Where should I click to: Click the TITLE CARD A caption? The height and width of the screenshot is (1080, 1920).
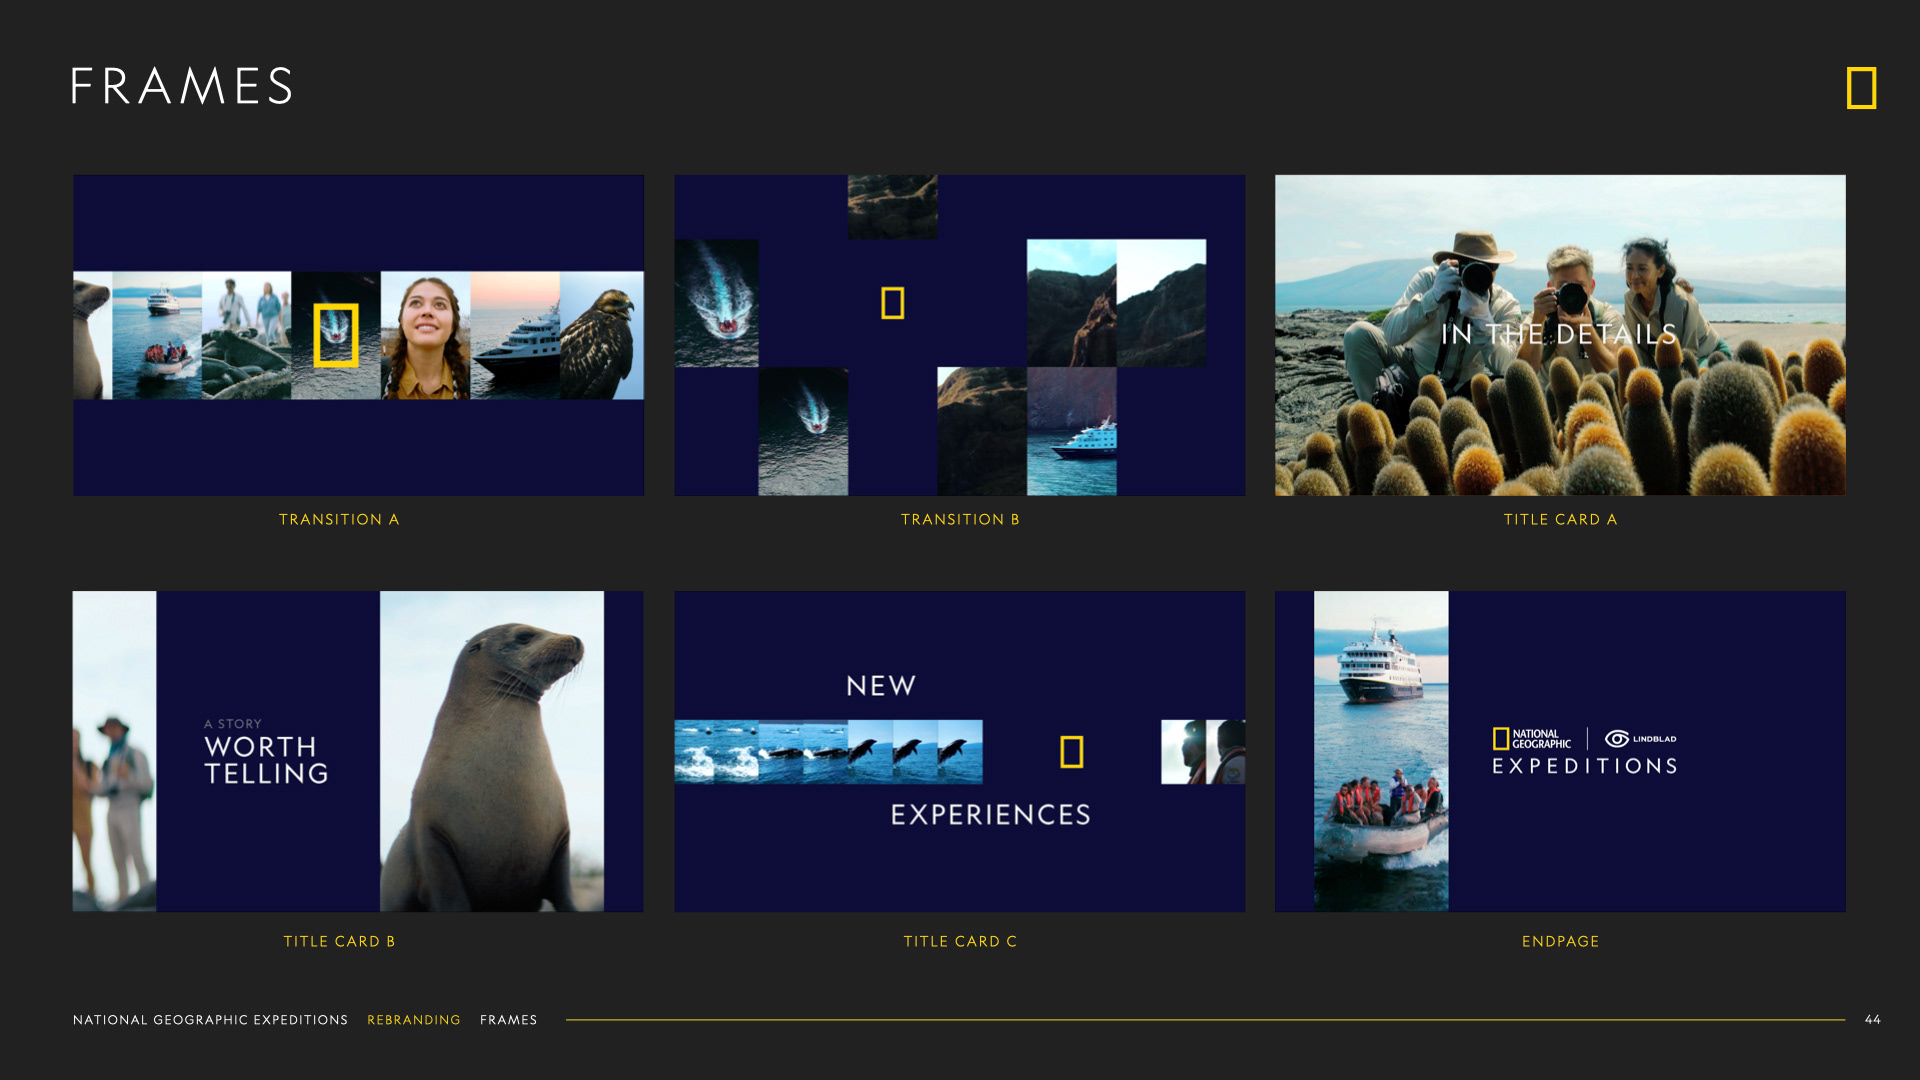1560,519
